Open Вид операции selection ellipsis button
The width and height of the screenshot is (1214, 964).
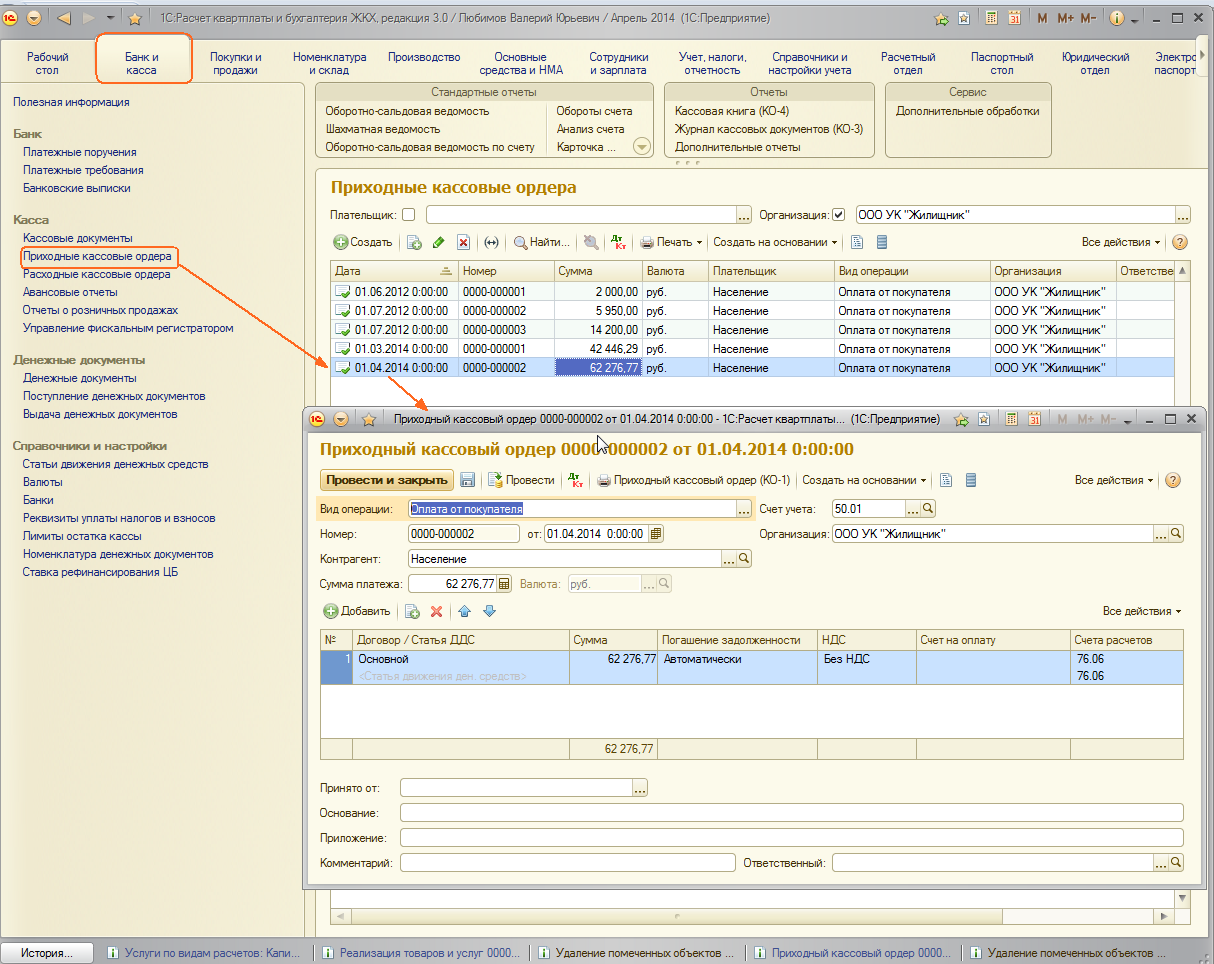(744, 509)
